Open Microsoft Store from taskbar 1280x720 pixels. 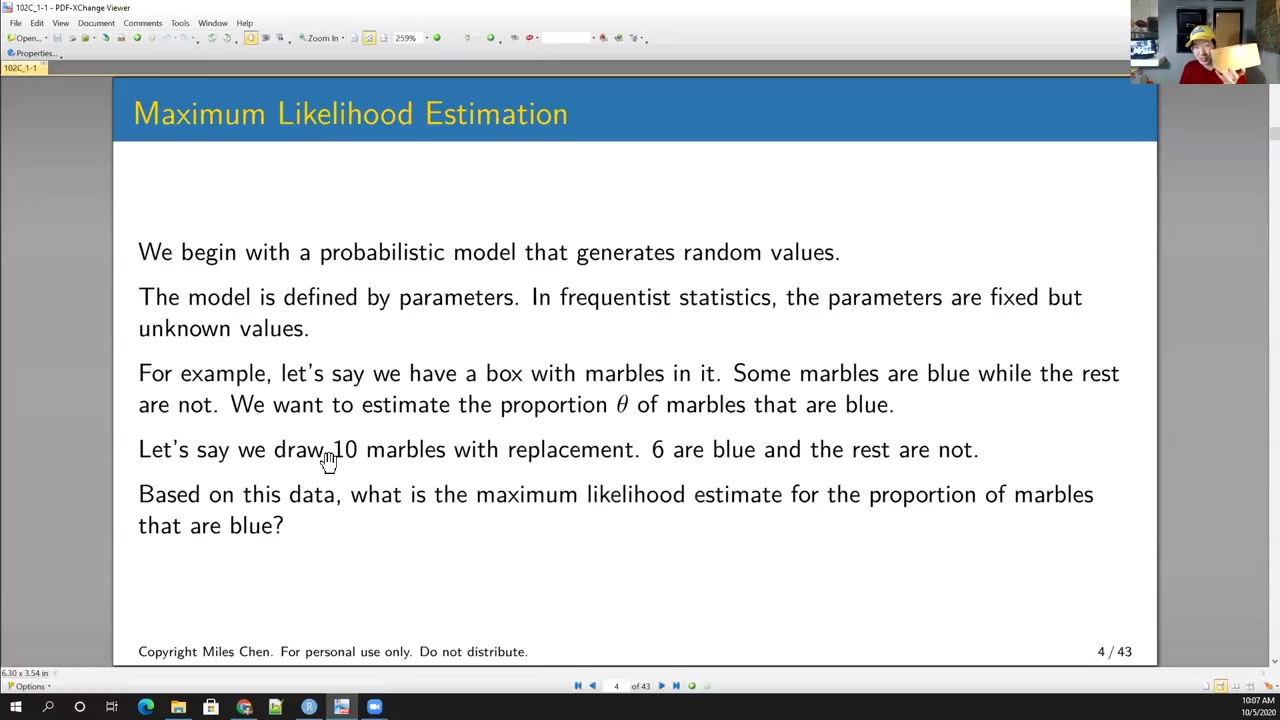coord(211,707)
